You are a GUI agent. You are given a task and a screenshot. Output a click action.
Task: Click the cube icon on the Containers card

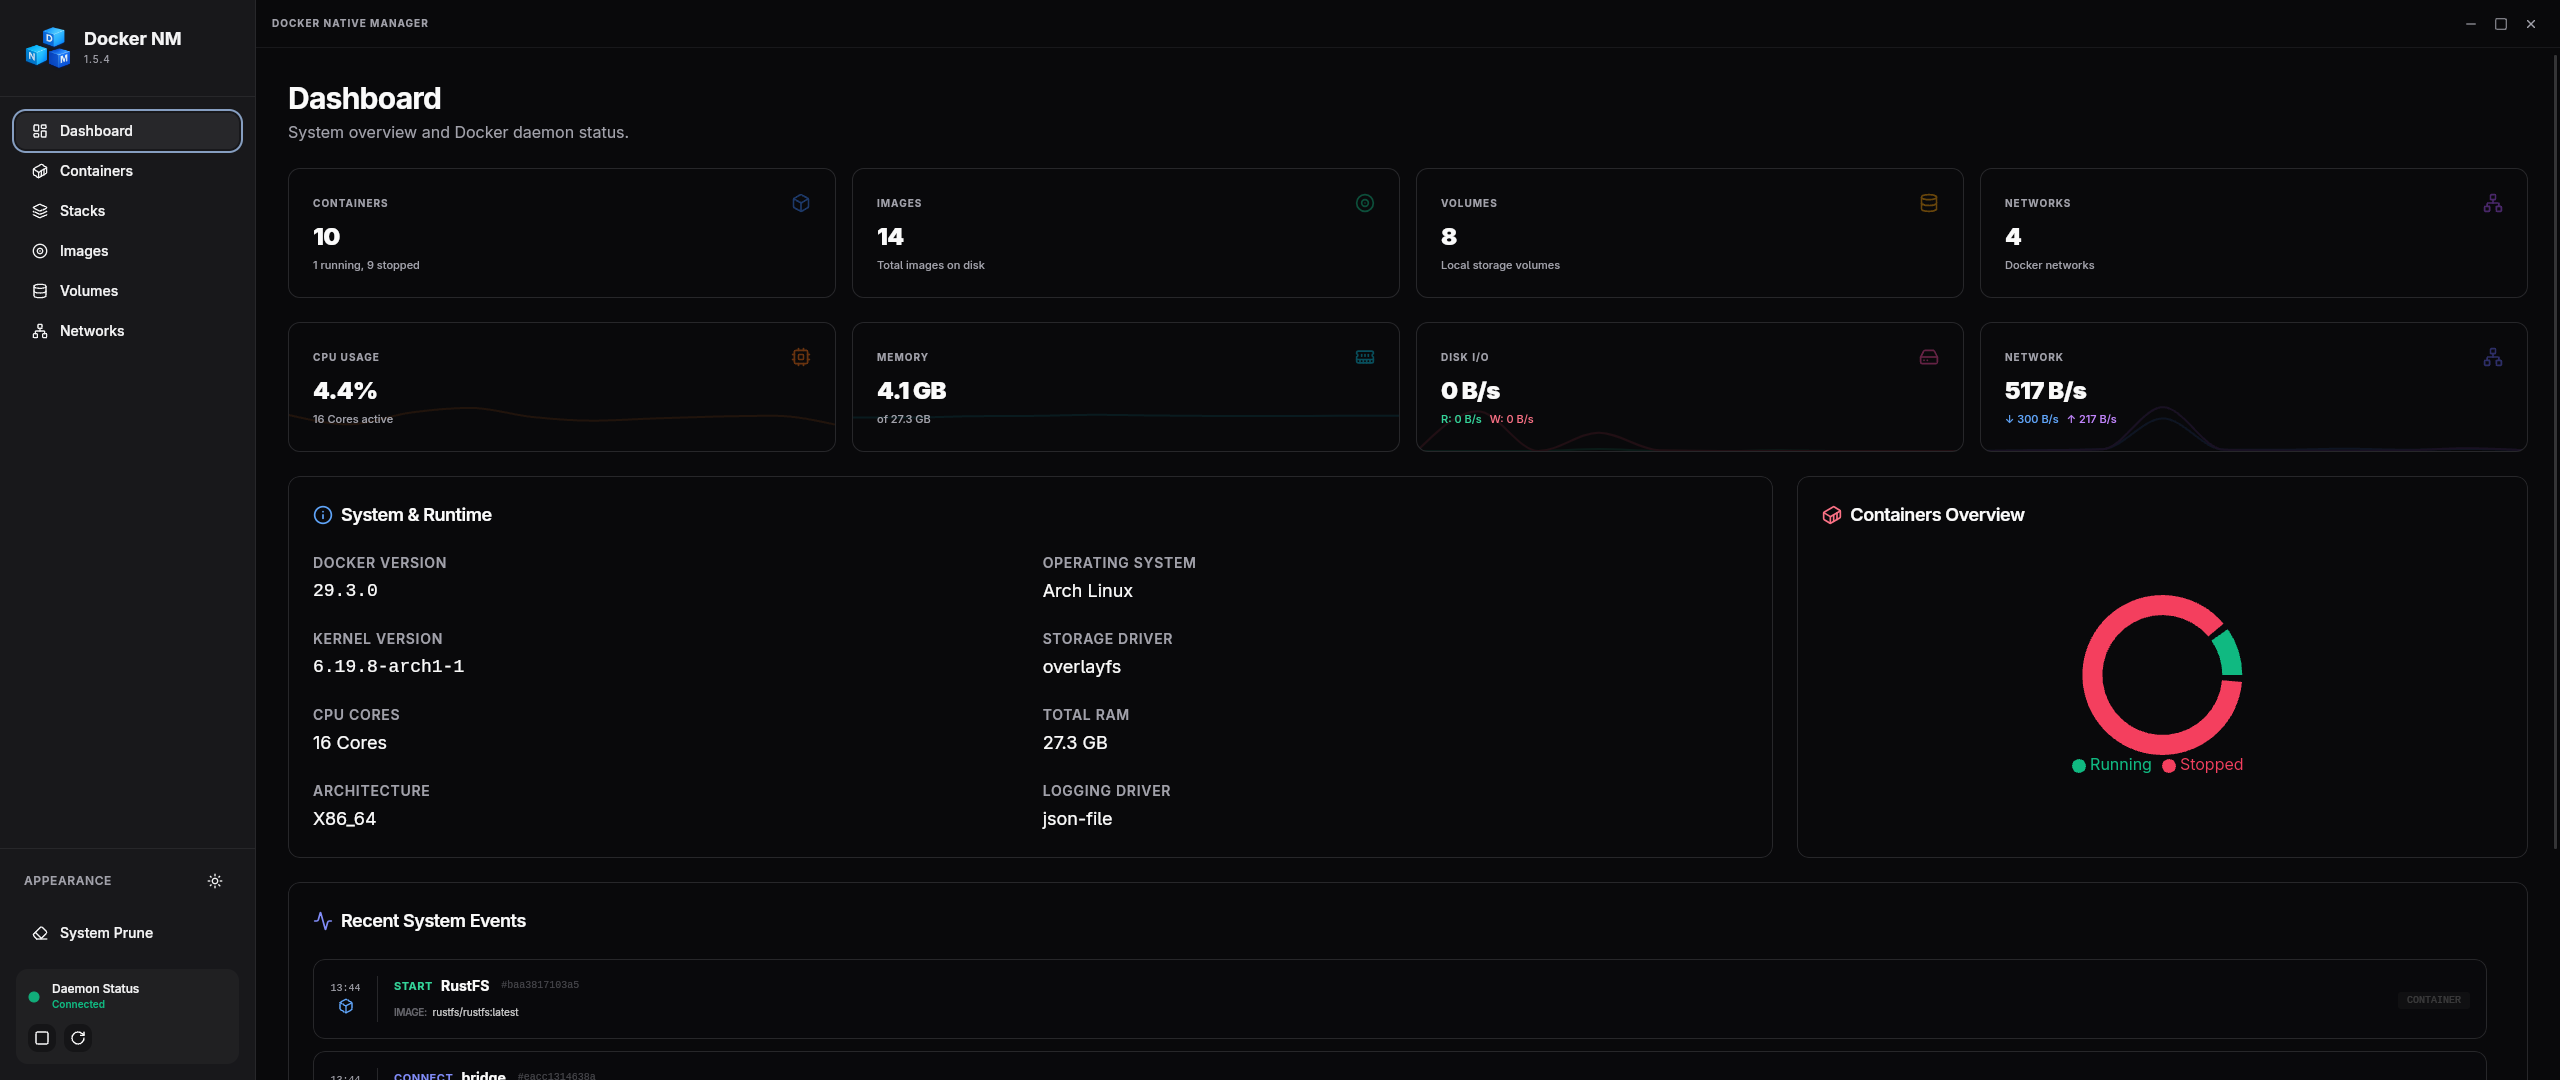pos(801,203)
